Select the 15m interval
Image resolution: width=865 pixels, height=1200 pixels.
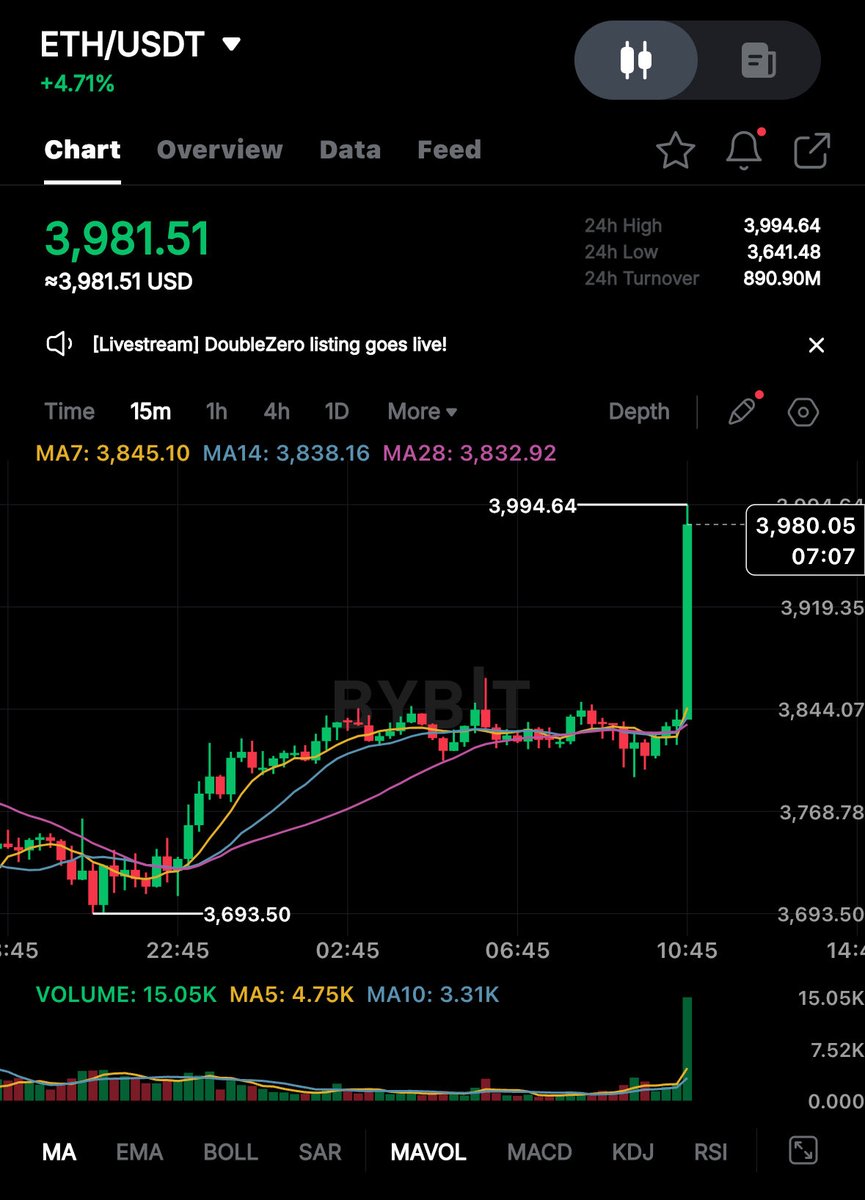151,412
